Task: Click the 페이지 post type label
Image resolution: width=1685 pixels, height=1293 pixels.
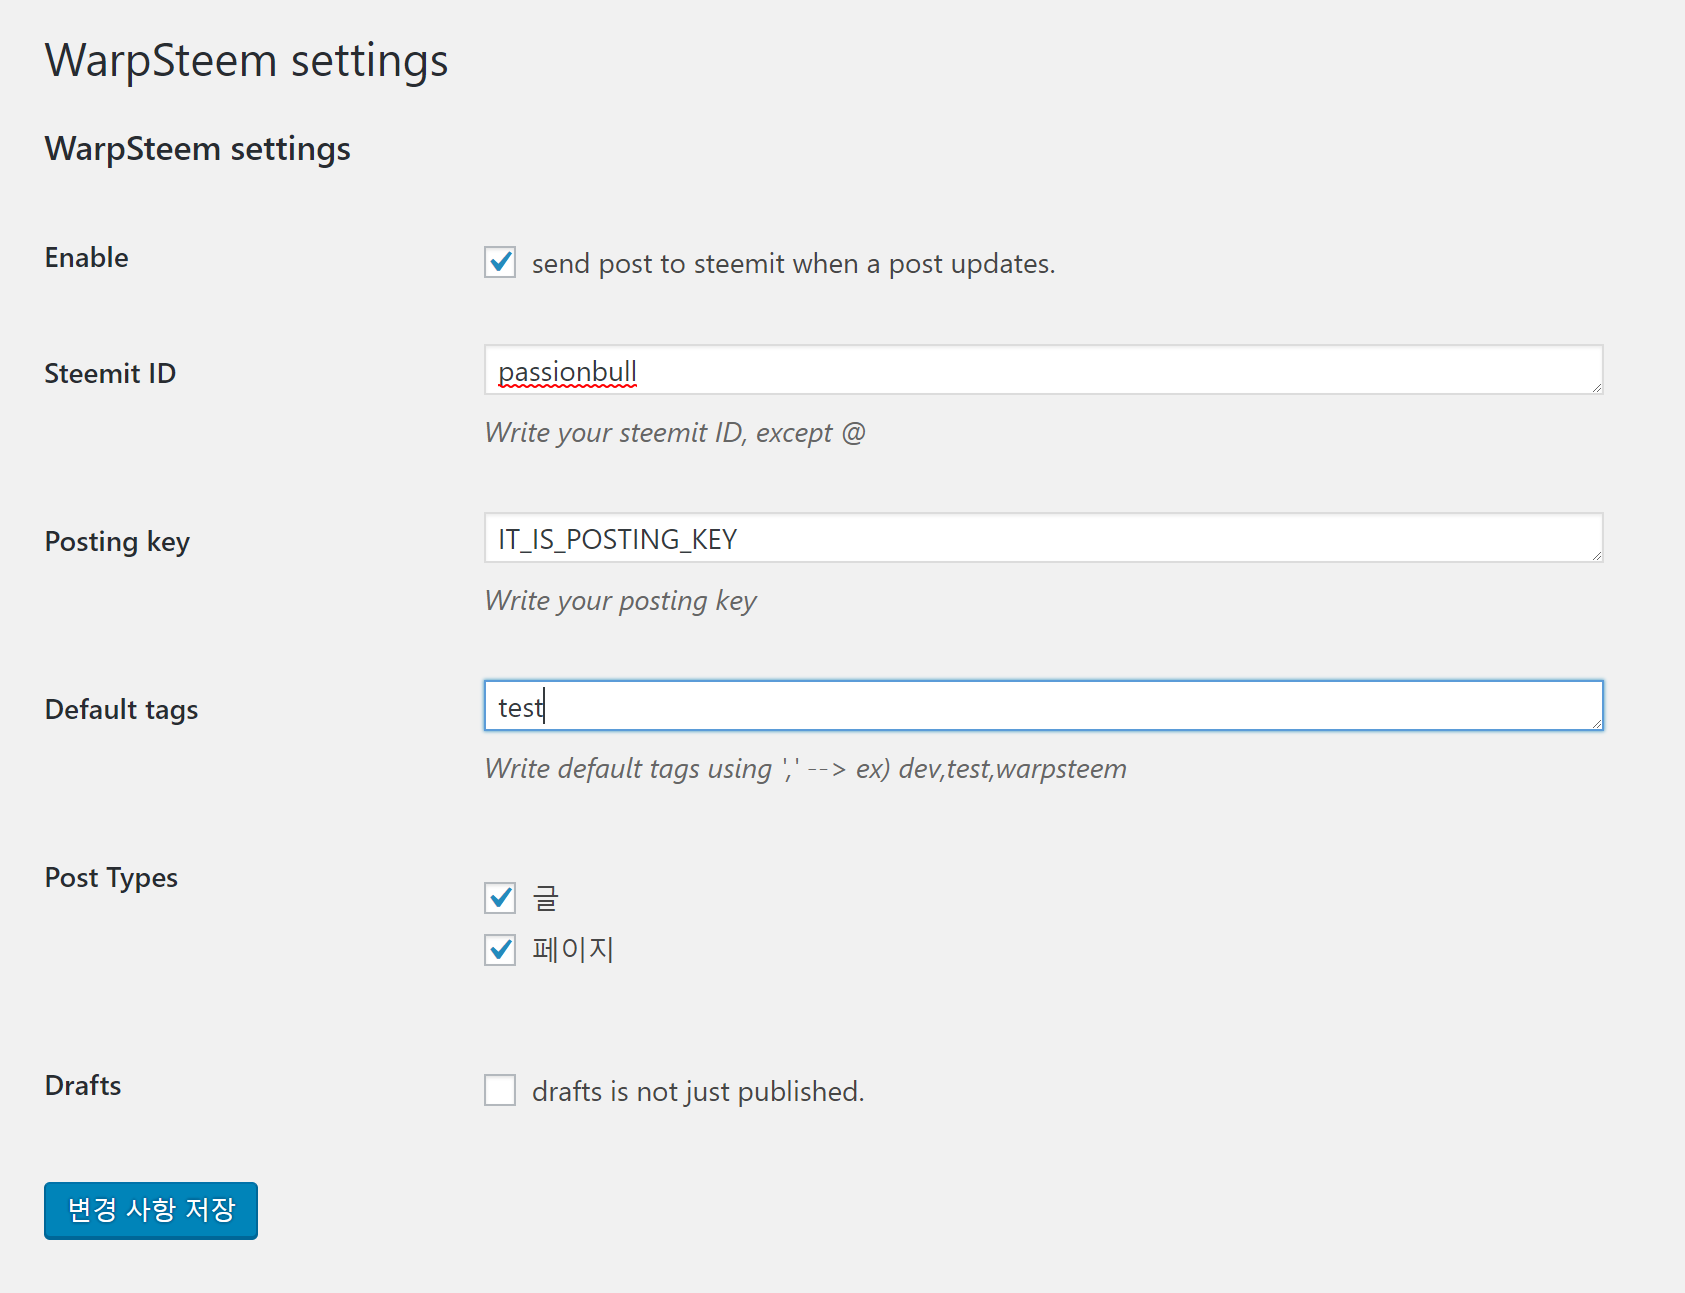Action: click(x=573, y=949)
